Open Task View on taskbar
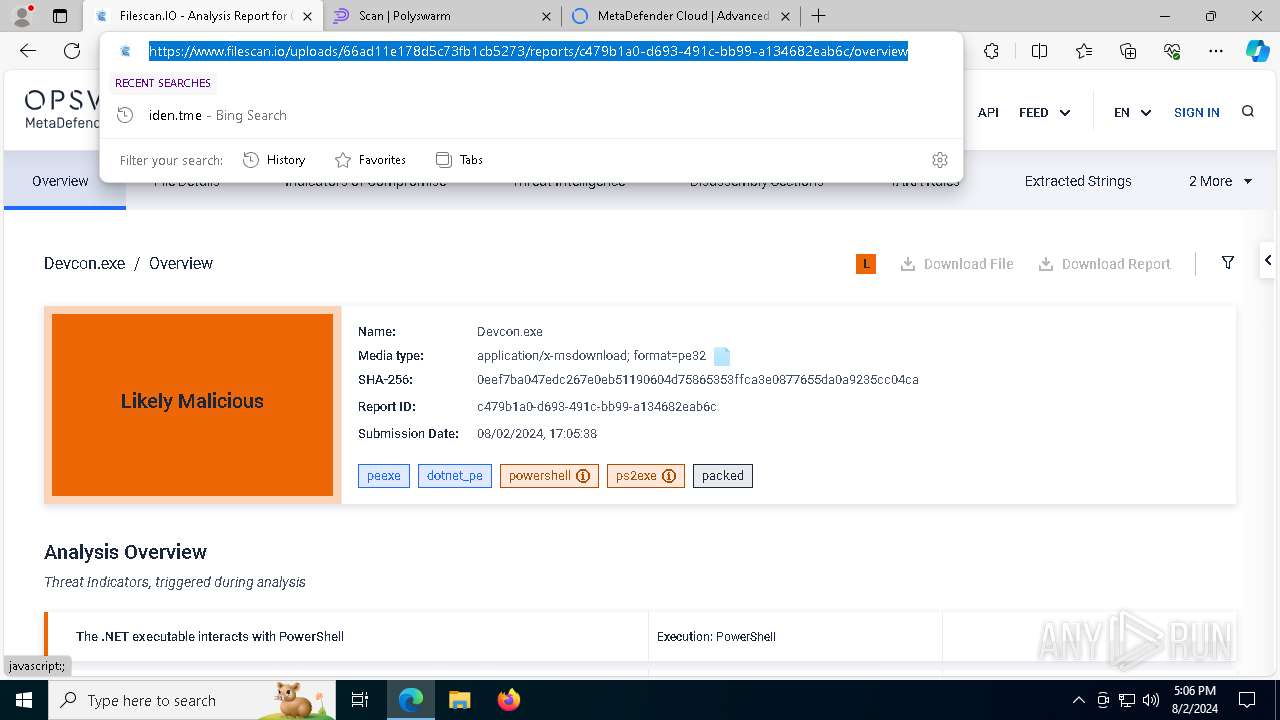Screen dimensions: 1280x720 (360, 700)
